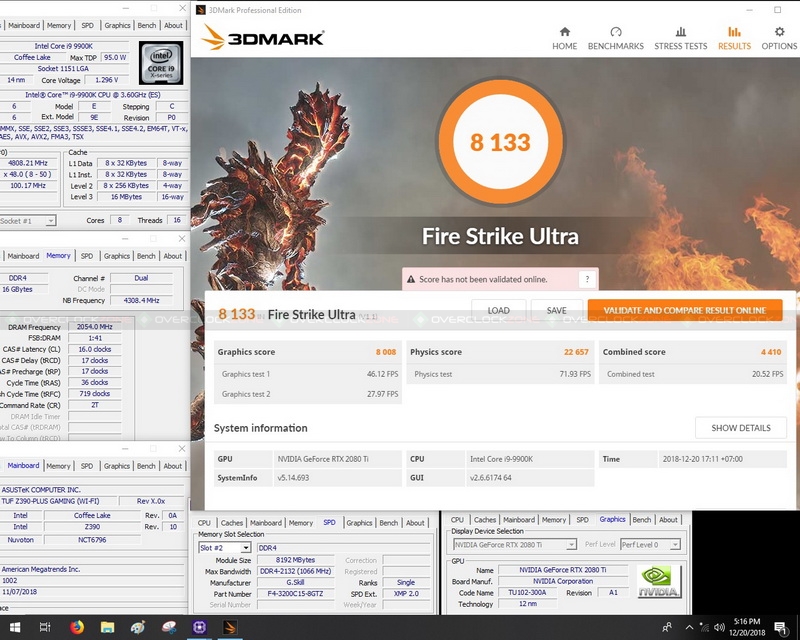Open SPD tab in the Mainboard-active CPU-Z window
This screenshot has width=800, height=640.
pos(87,466)
